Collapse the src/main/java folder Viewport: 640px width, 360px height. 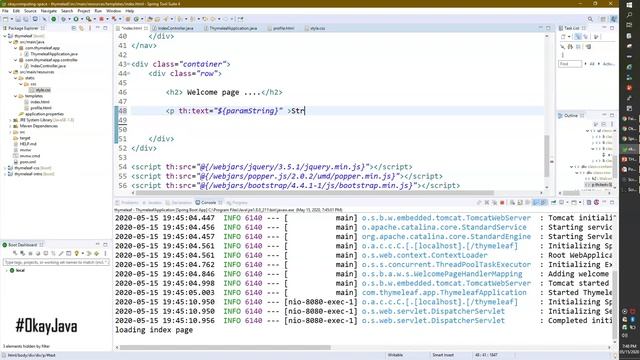(x=11, y=42)
